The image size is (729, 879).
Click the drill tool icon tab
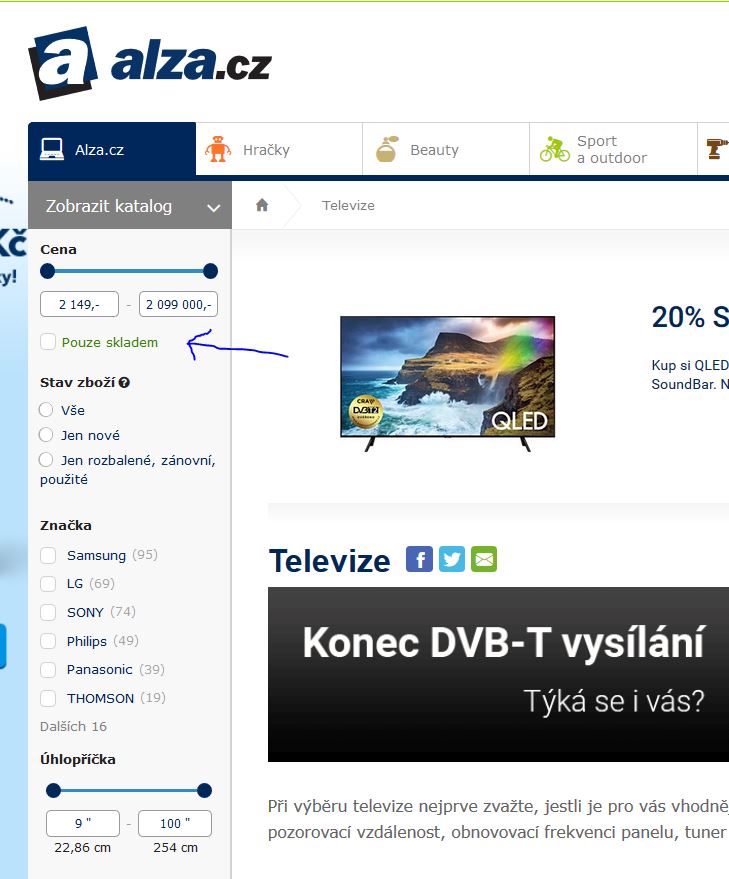717,149
